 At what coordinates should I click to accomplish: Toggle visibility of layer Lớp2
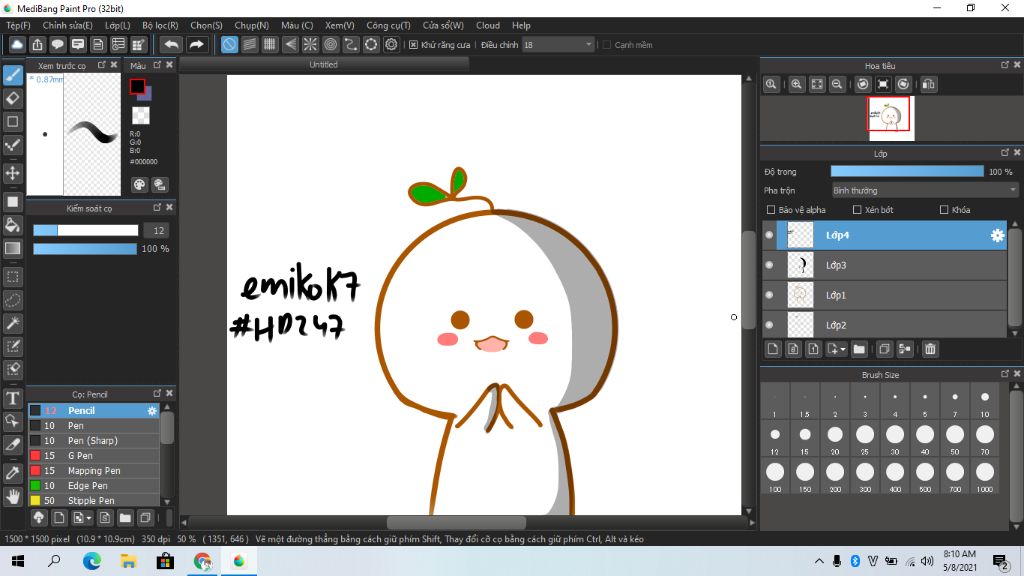769,325
